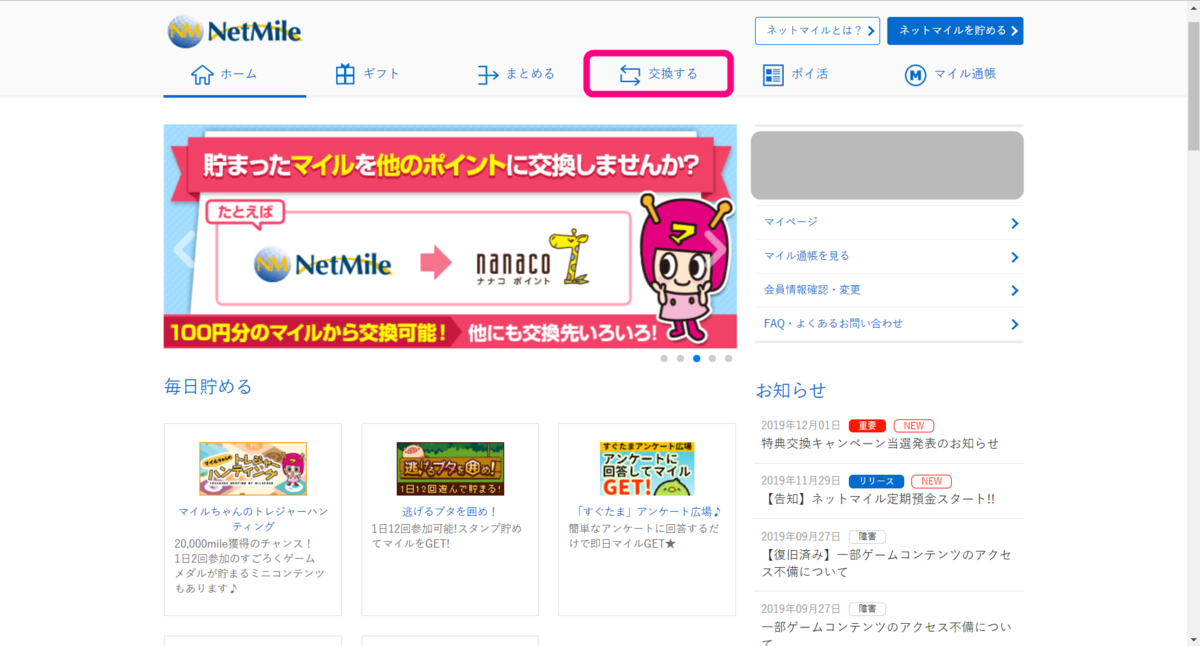Viewport: 1200px width, 646px height.
Task: Click the 交換する exchange arrows icon
Action: tap(630, 75)
